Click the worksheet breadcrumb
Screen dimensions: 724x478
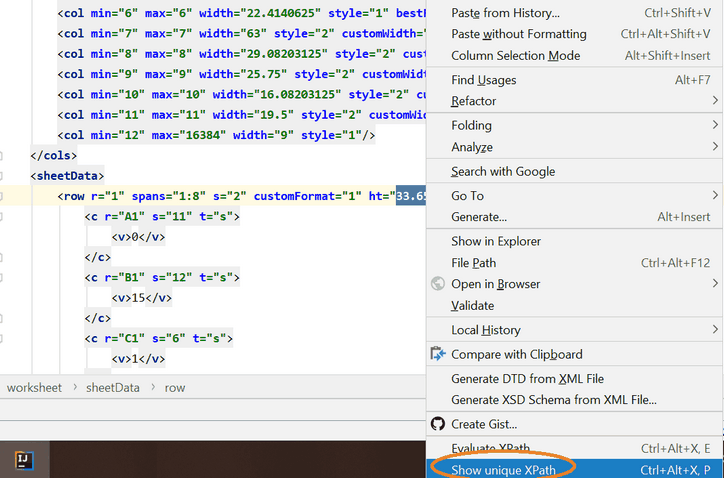point(34,387)
